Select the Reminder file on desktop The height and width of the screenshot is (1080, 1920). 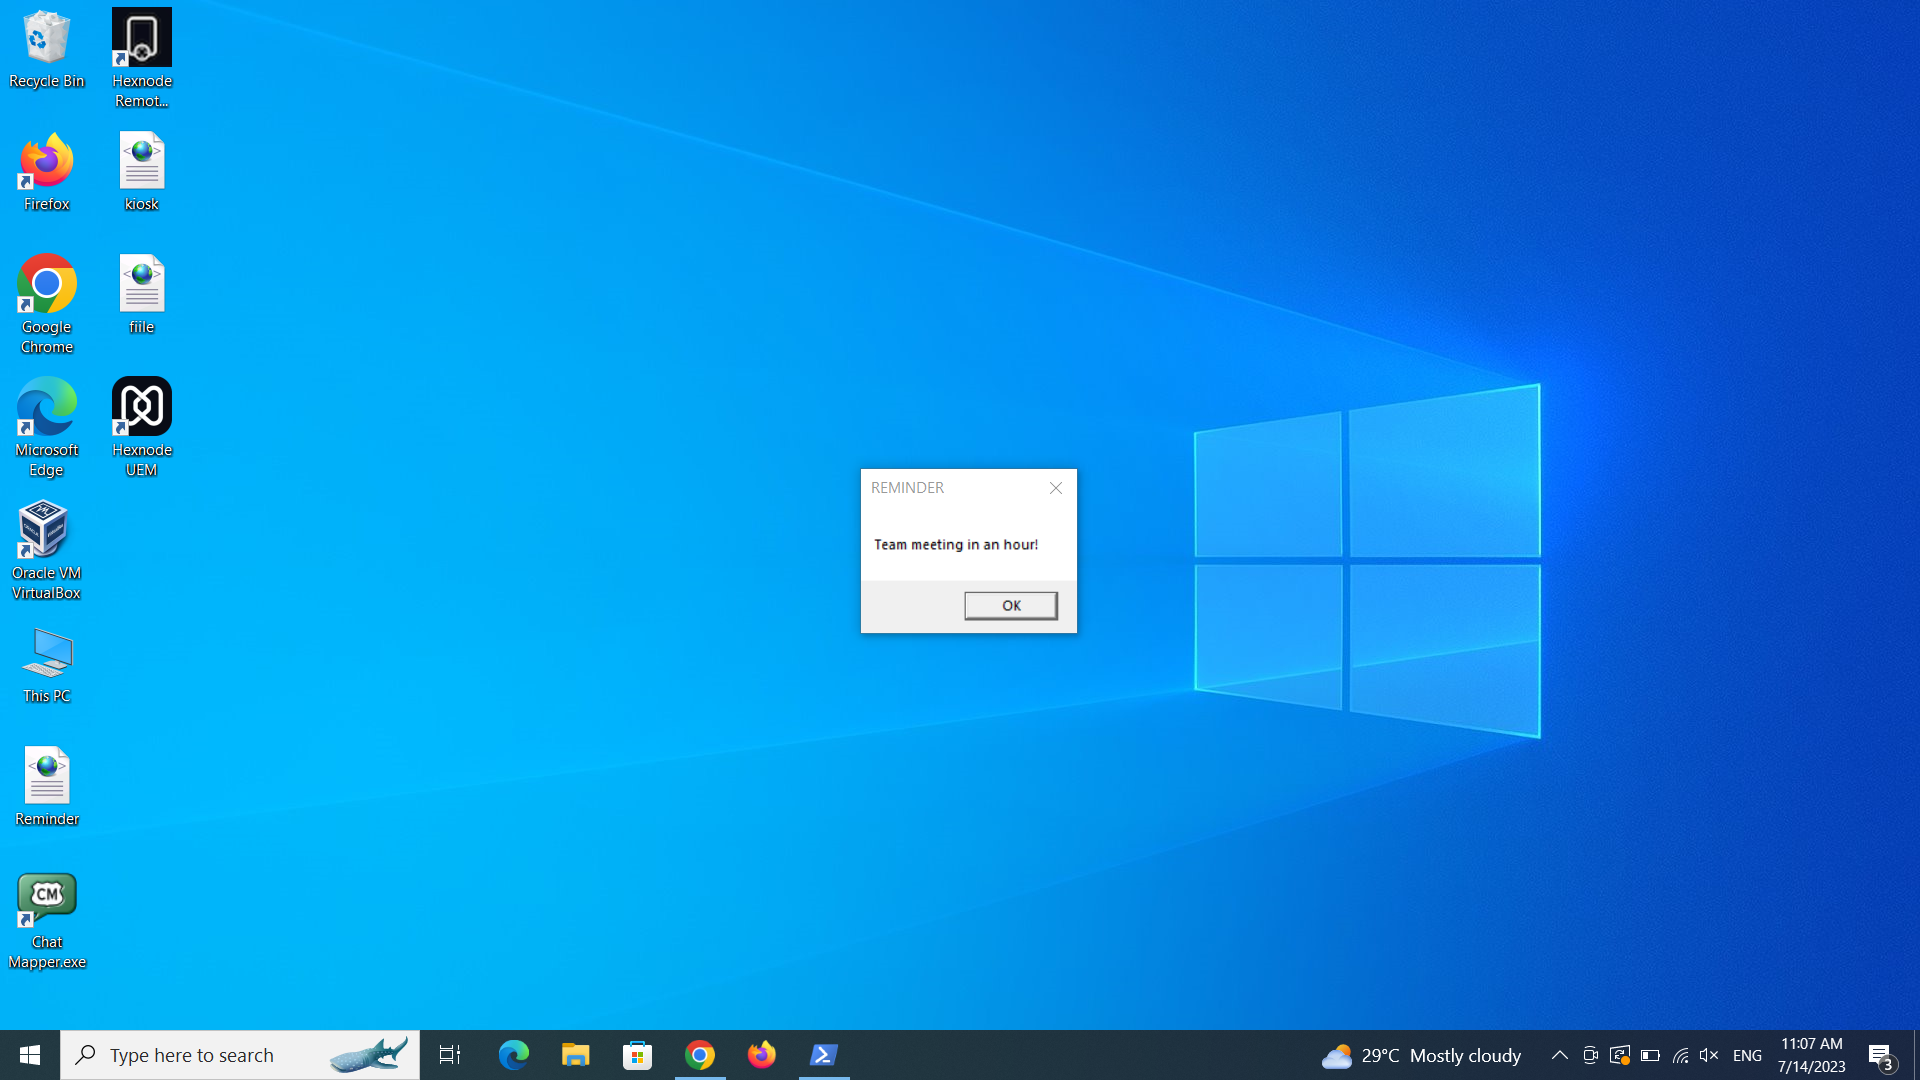tap(47, 787)
